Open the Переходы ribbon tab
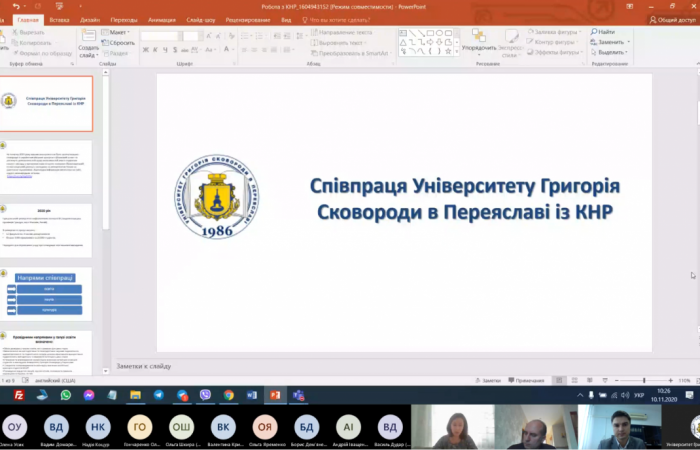The width and height of the screenshot is (700, 450). (124, 20)
